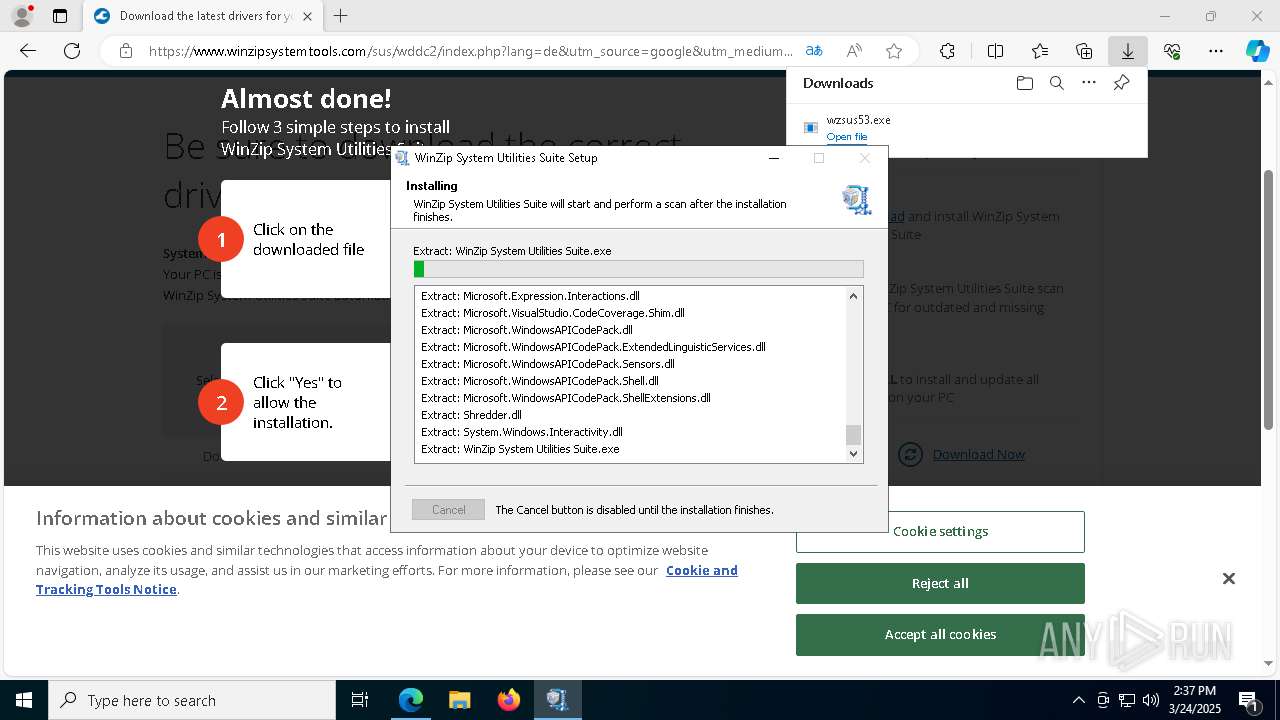Click the installer progress bar
Viewport: 1280px width, 720px height.
point(638,269)
